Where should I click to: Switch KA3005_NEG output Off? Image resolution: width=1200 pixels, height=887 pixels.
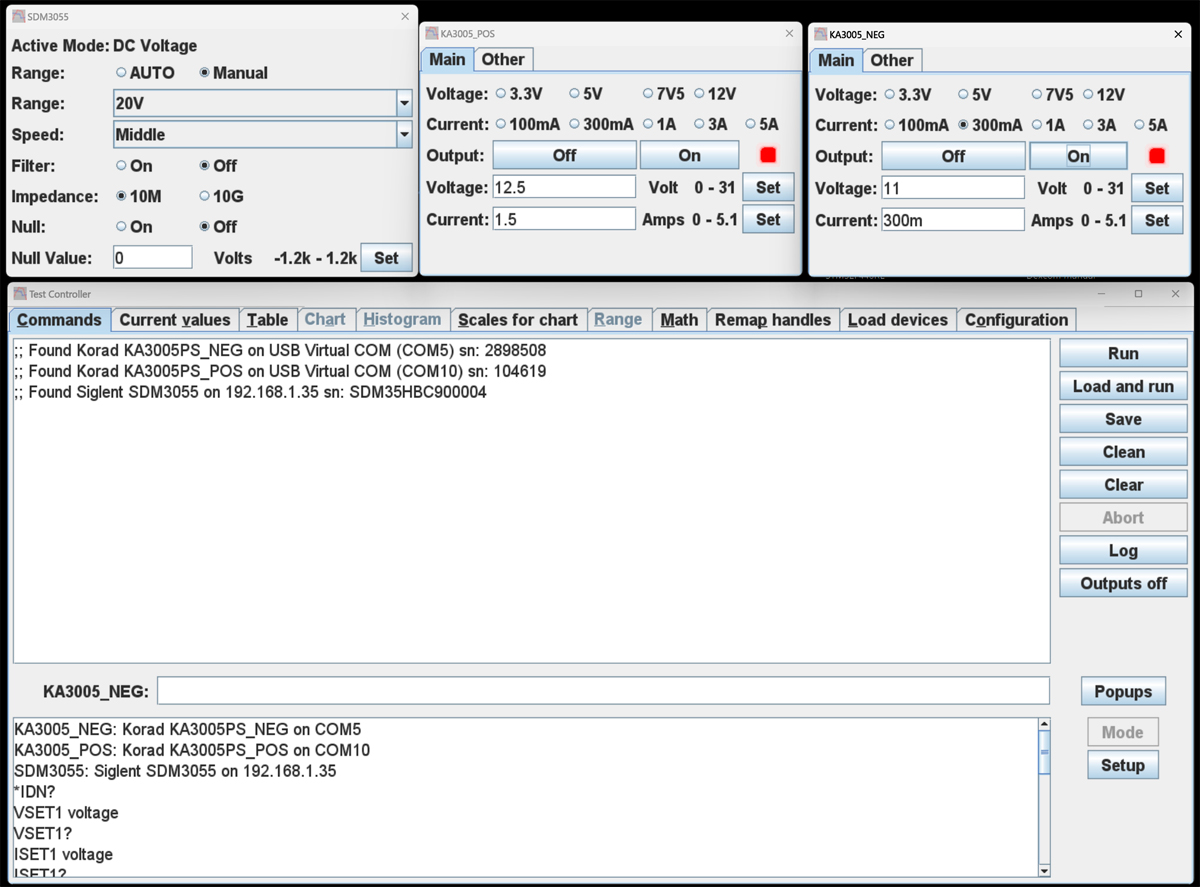coord(953,156)
